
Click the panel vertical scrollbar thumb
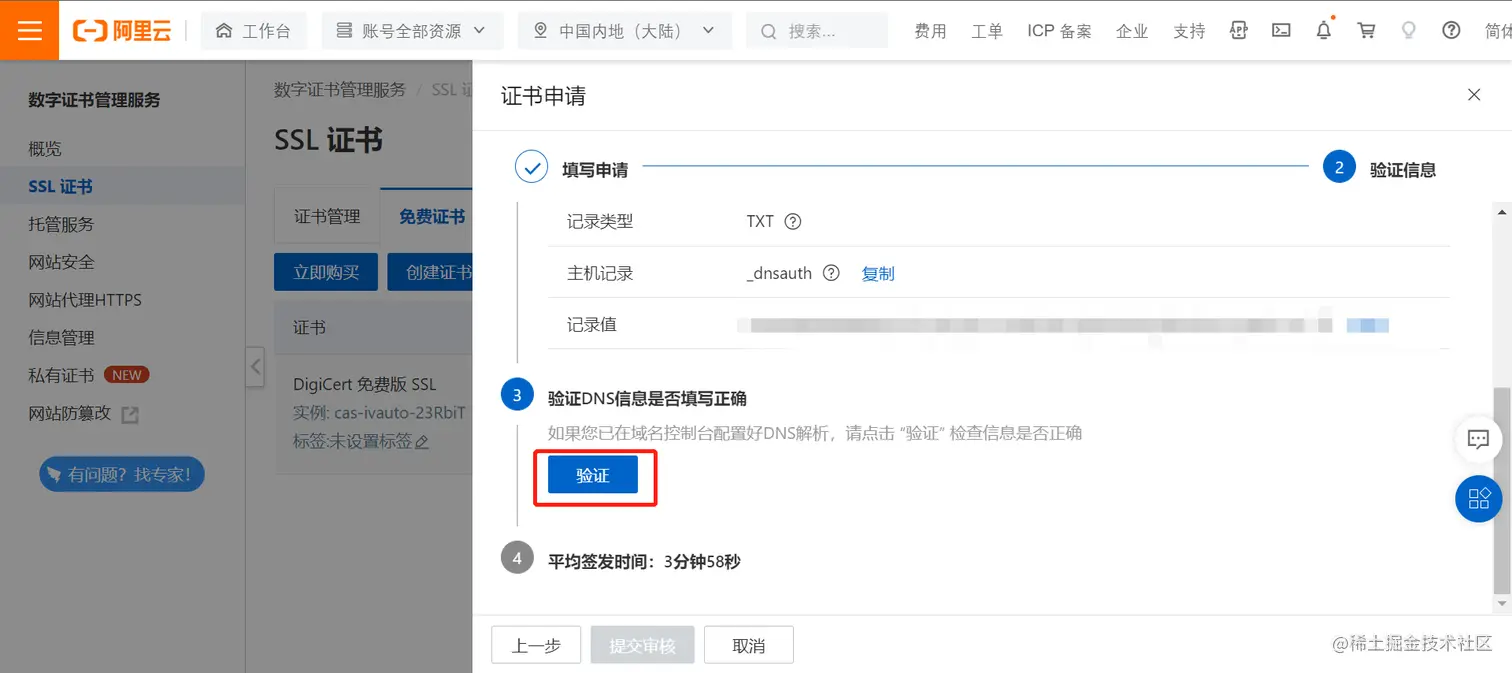[1502, 491]
